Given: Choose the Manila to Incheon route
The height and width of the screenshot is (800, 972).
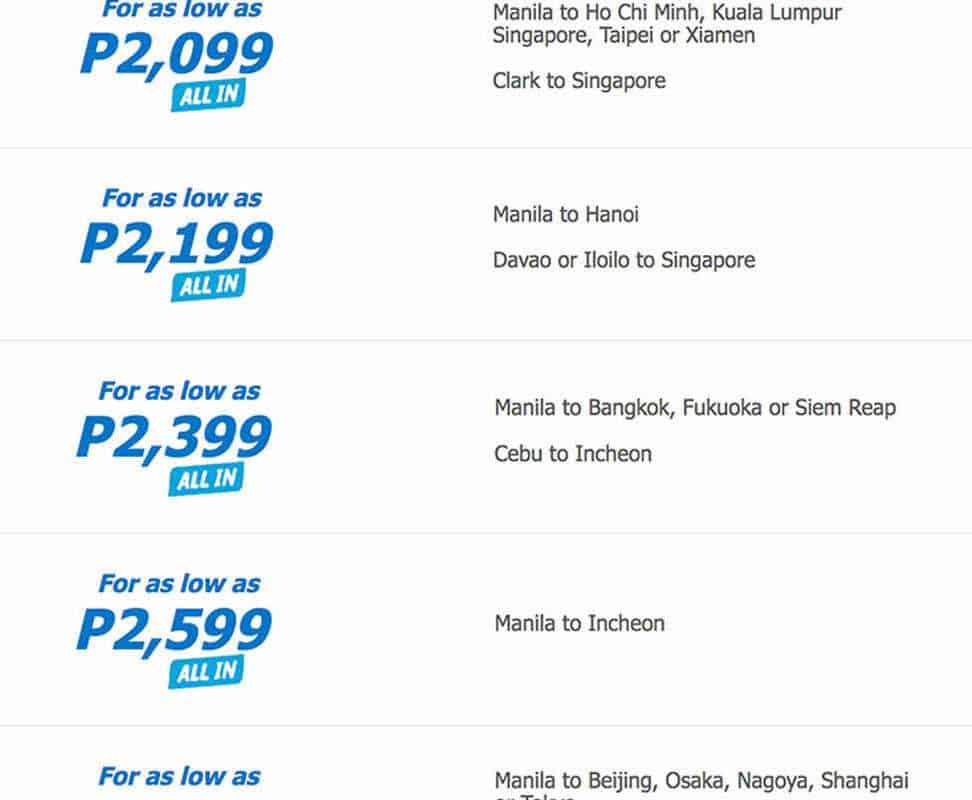Looking at the screenshot, I should (x=579, y=624).
